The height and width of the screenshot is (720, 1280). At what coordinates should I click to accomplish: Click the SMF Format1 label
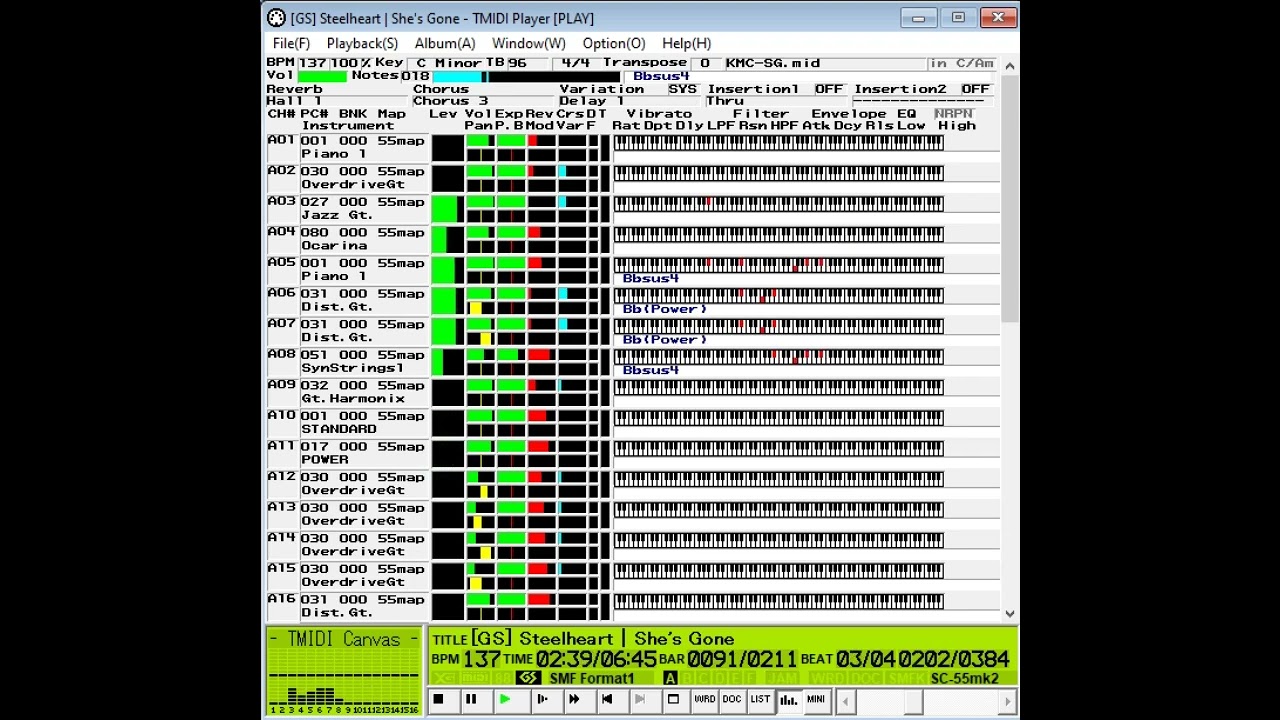pos(592,678)
